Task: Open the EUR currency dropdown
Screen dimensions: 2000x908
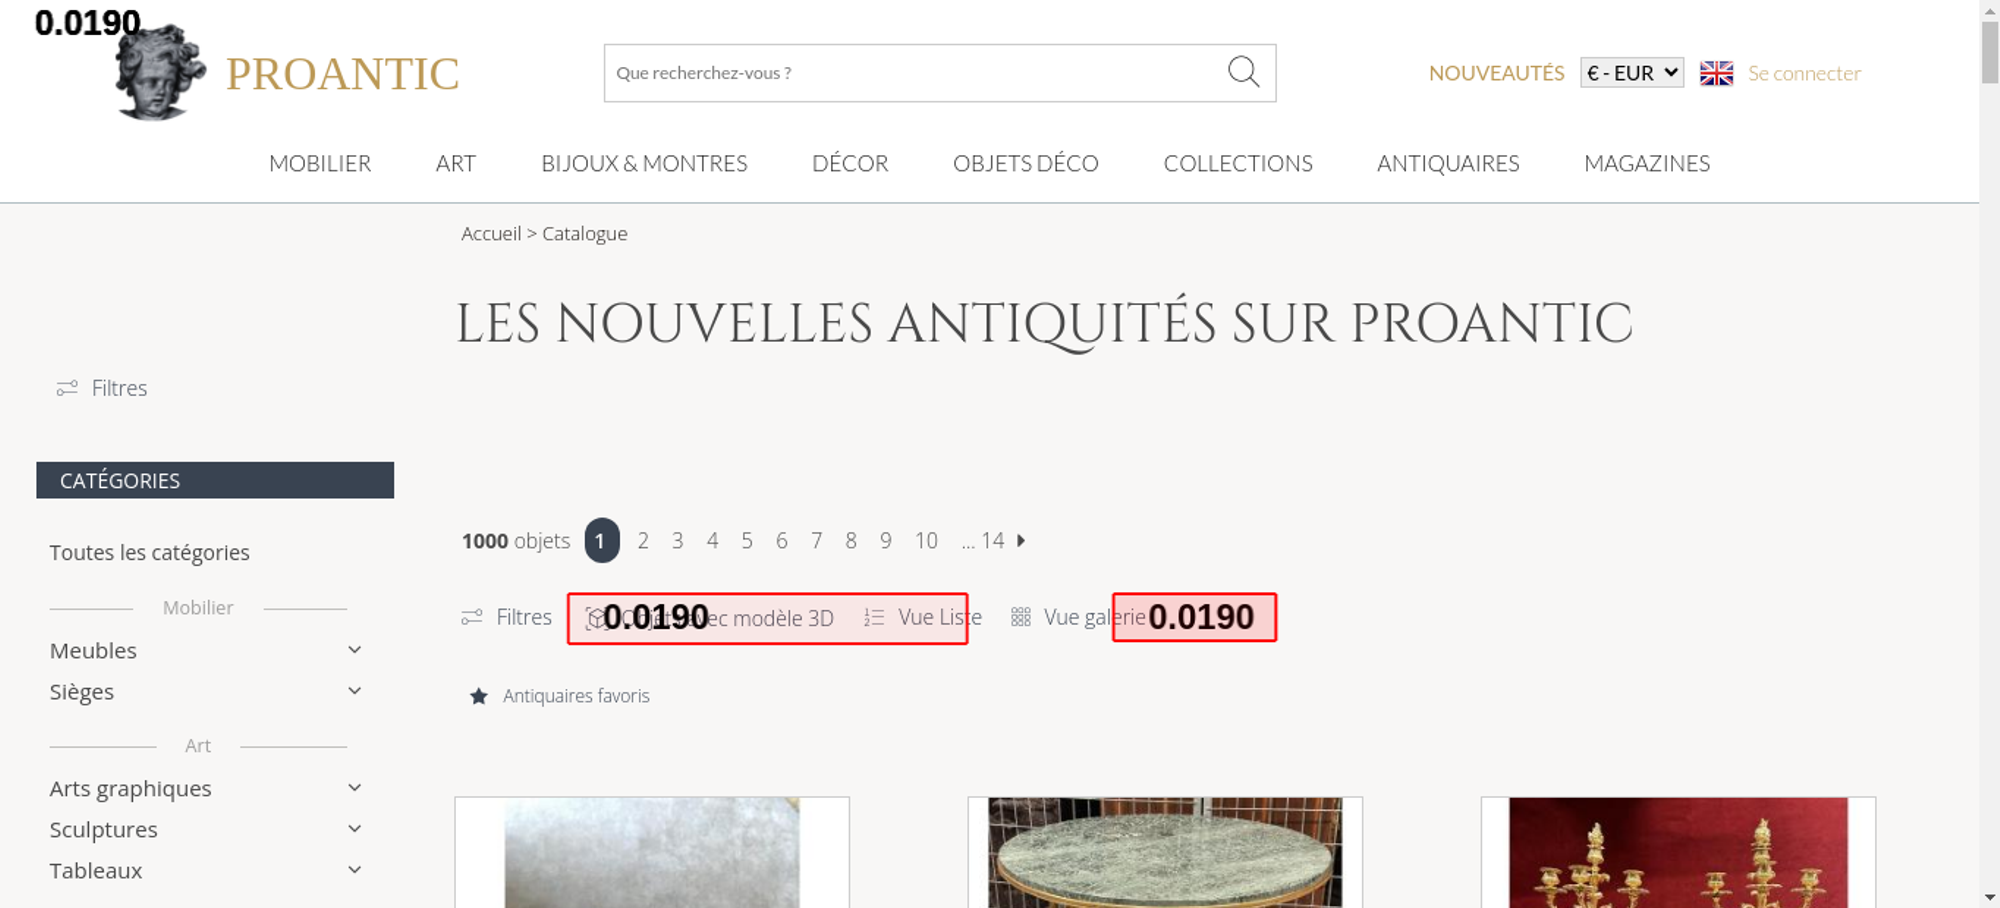Action: tap(1631, 73)
